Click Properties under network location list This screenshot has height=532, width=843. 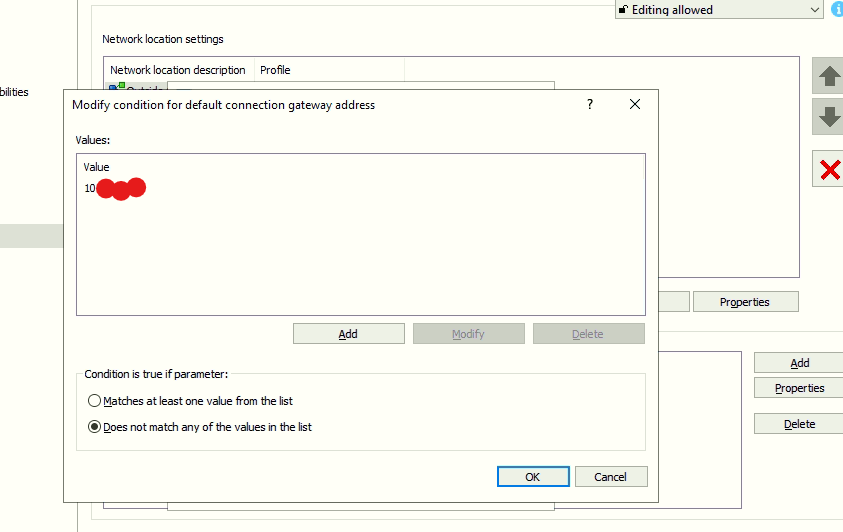745,302
